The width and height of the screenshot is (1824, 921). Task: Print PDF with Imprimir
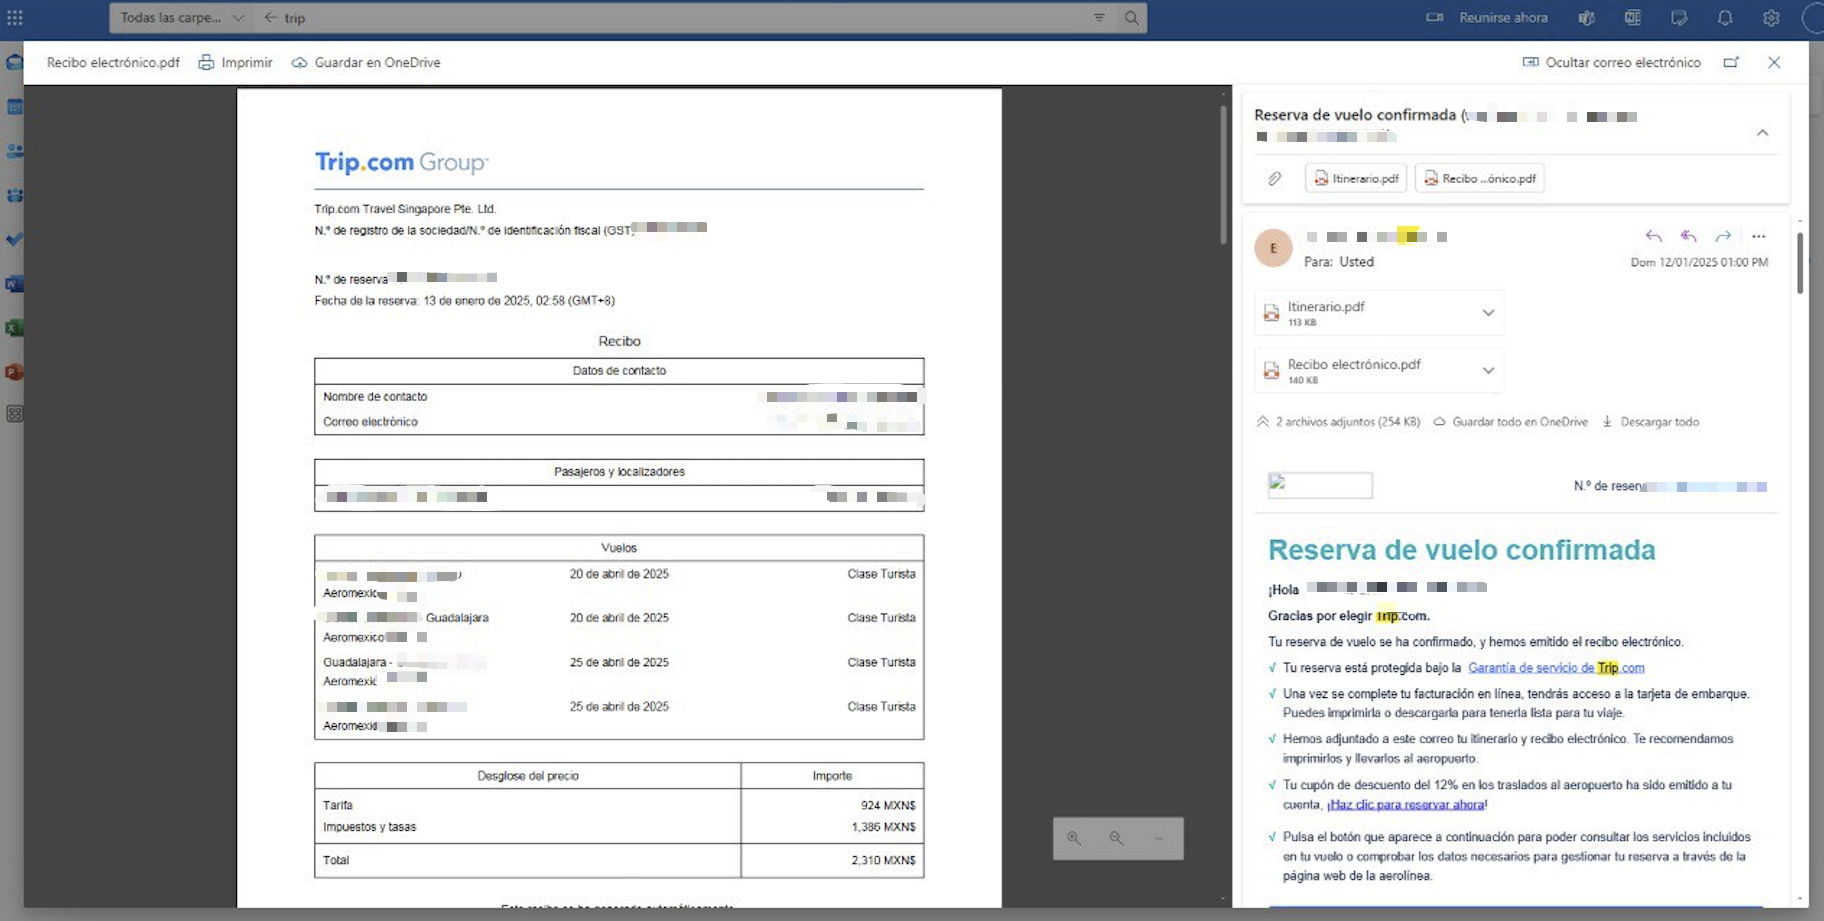[235, 62]
